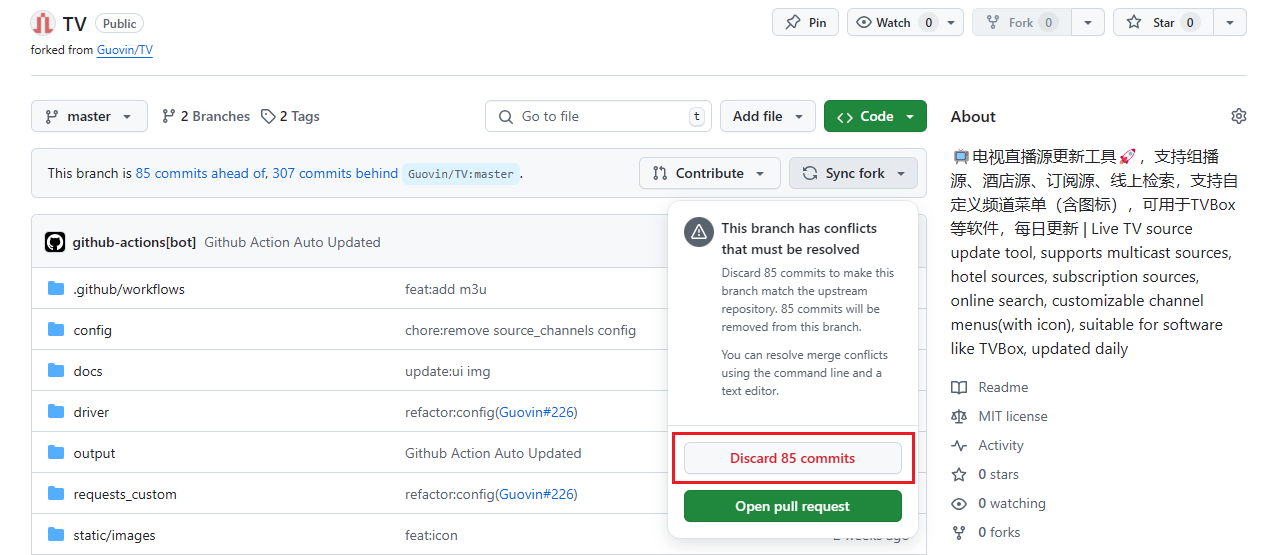Toggle the Sync fork dropdown
Screen dimensions: 1281x555
[853, 173]
